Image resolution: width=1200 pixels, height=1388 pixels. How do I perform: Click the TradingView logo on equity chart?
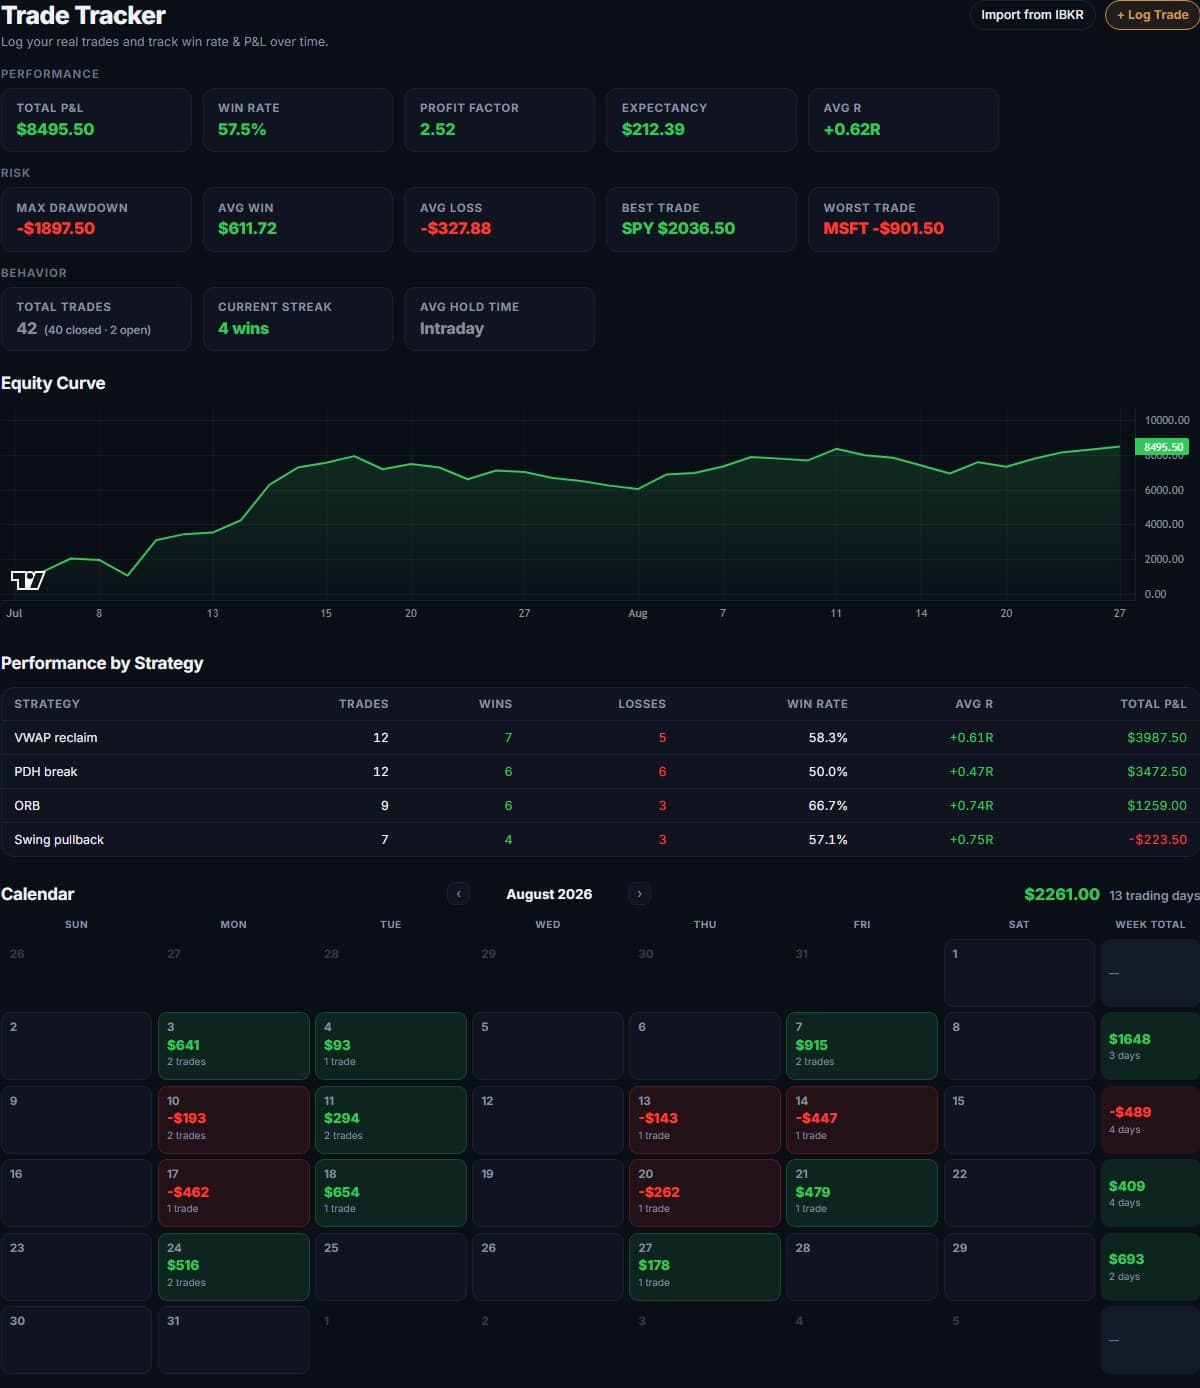tap(28, 580)
